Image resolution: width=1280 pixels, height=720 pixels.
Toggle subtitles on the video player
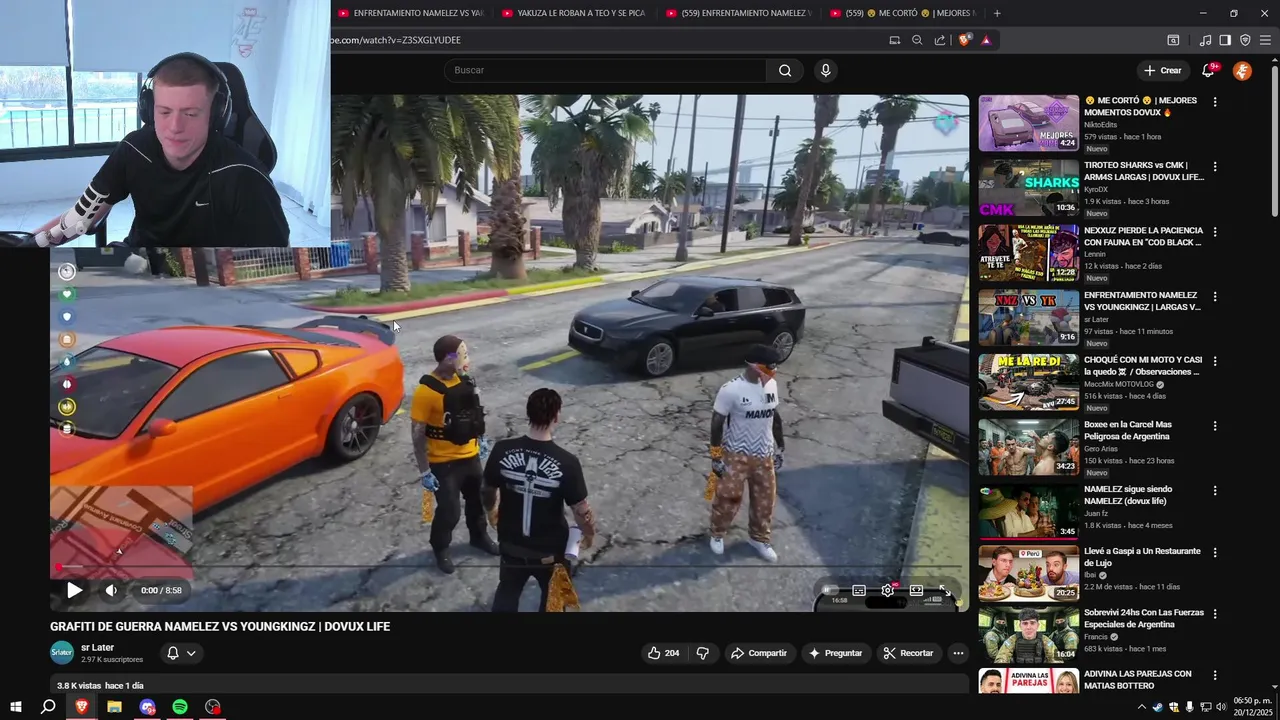point(858,590)
